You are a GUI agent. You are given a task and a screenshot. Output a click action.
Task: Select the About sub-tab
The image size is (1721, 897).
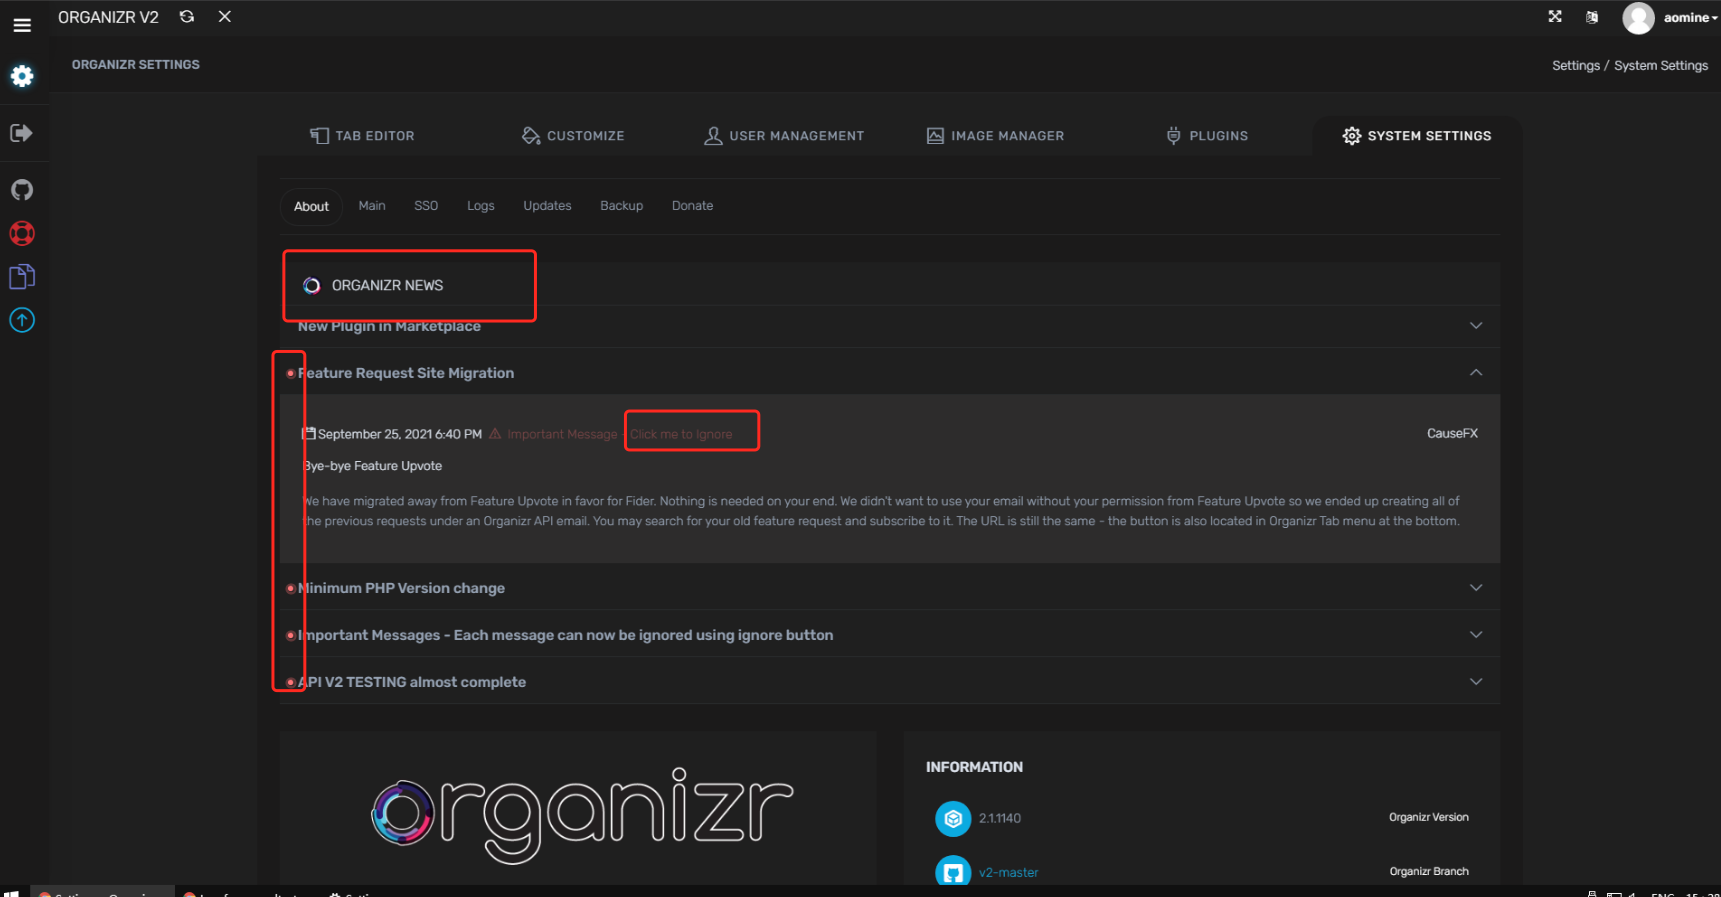(x=311, y=206)
